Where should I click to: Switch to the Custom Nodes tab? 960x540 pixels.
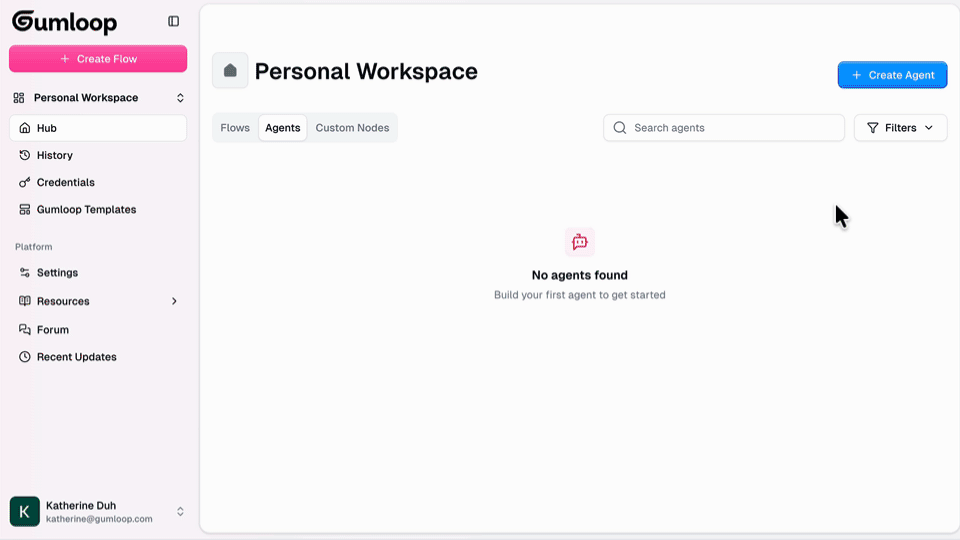pos(352,128)
